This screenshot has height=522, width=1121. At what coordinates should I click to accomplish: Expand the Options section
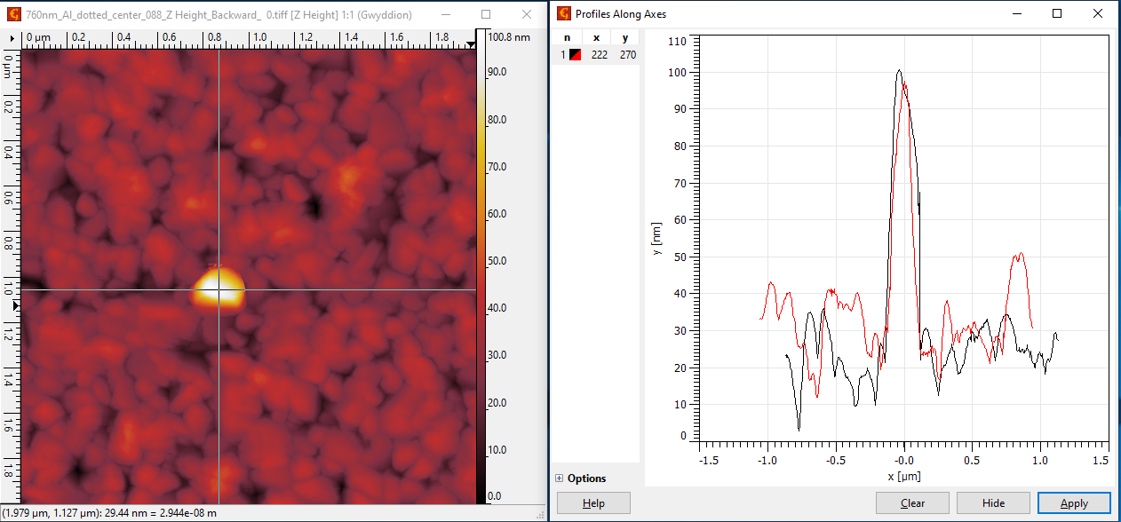pyautogui.click(x=560, y=478)
